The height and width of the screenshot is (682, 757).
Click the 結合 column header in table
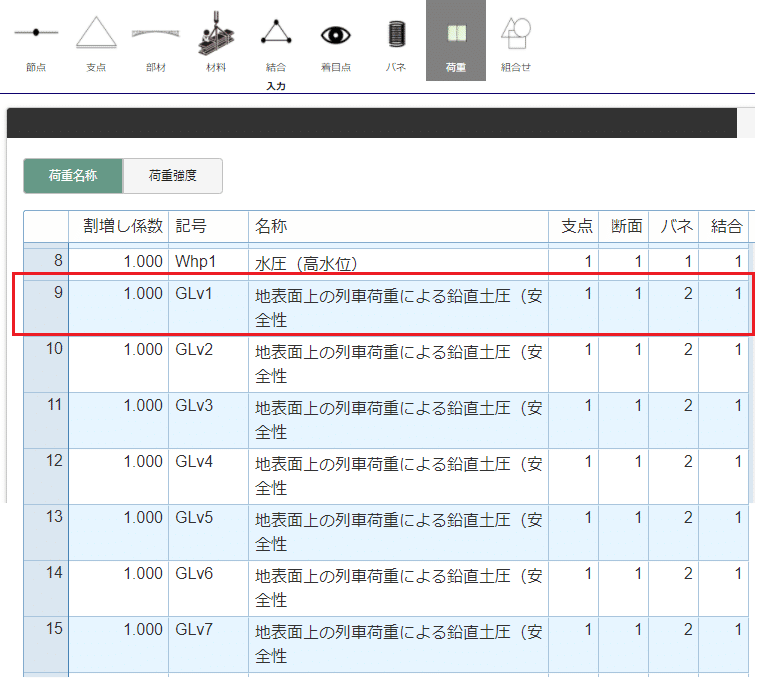click(724, 226)
